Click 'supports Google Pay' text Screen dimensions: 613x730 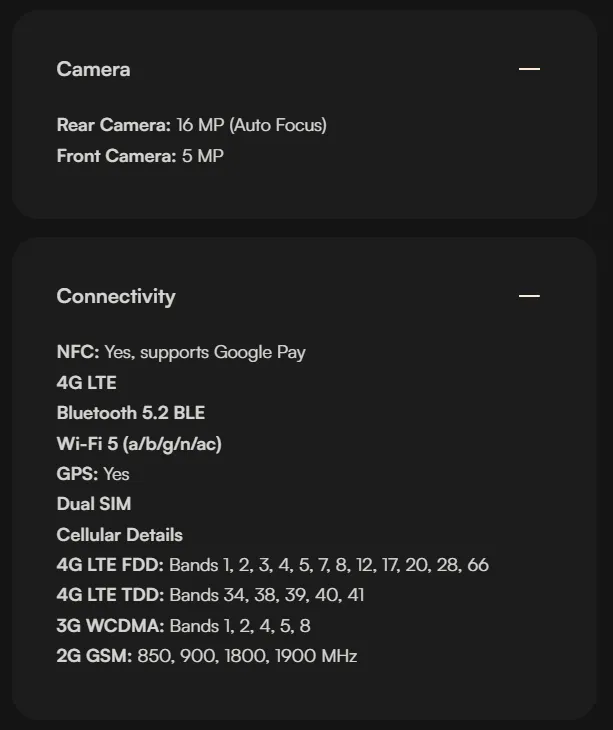click(223, 352)
